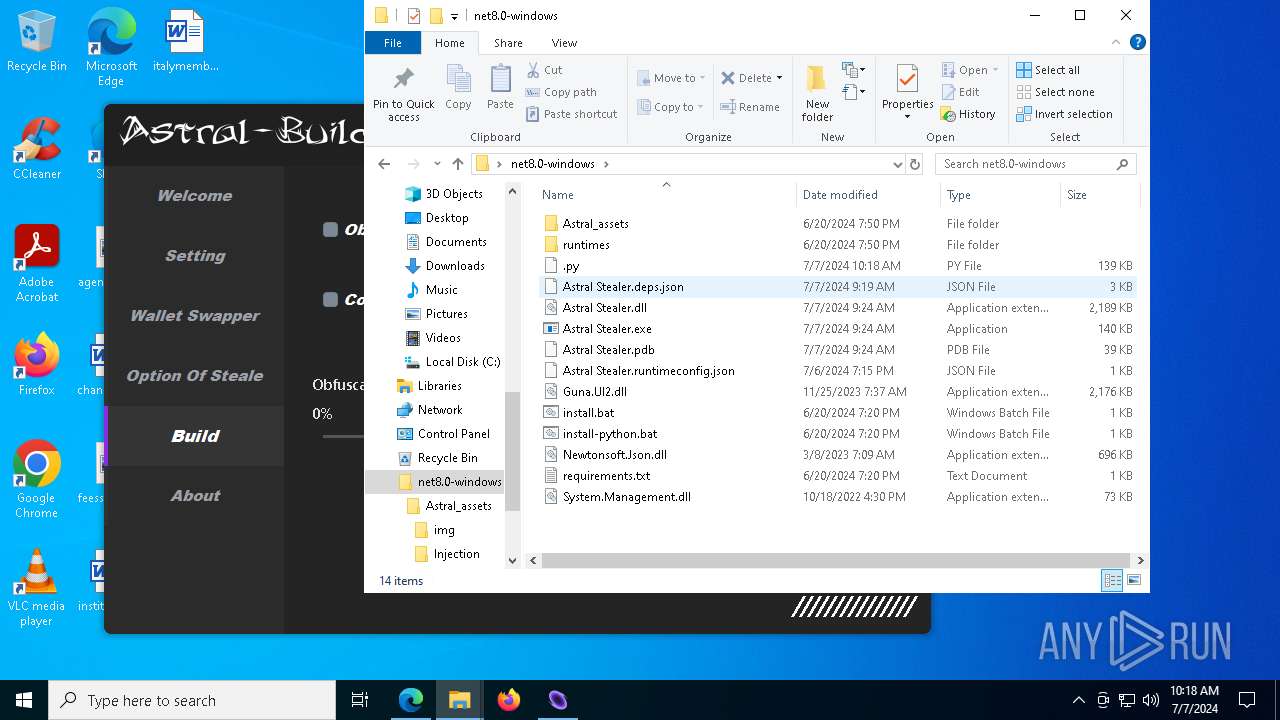Open Google Chrome desktop shortcut
This screenshot has width=1280, height=720.
pos(37,480)
